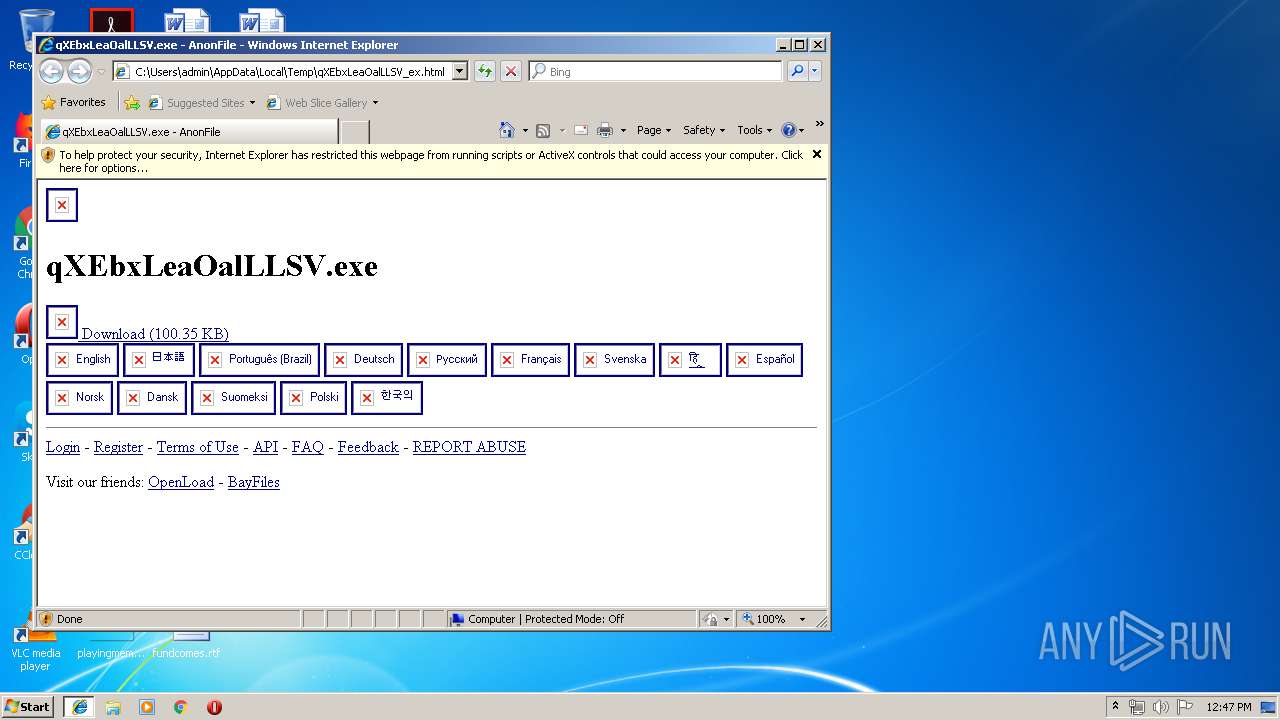The height and width of the screenshot is (720, 1280).
Task: Click the REPORT ABUSE link
Action: tap(469, 447)
